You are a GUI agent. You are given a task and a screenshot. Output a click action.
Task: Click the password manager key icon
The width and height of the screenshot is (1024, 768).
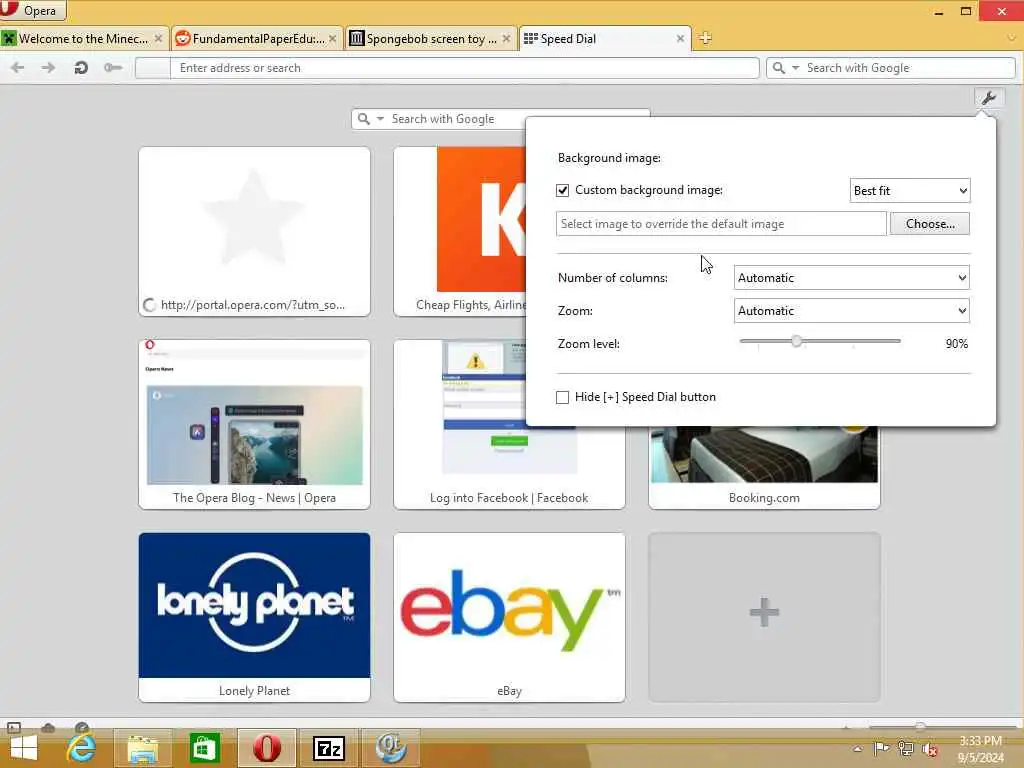click(x=113, y=67)
